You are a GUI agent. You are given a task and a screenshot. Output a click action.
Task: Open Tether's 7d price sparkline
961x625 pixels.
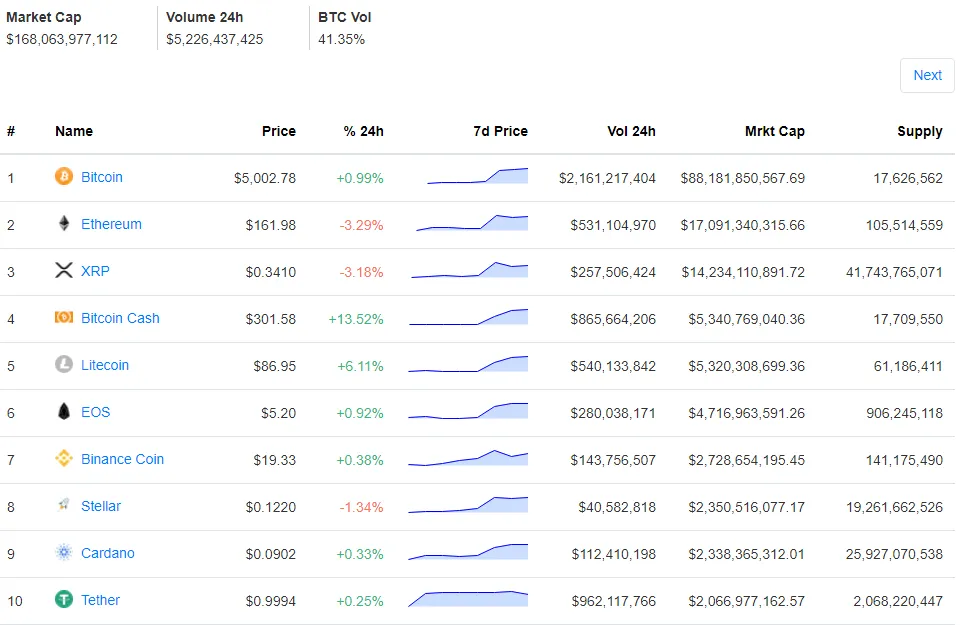click(x=468, y=599)
